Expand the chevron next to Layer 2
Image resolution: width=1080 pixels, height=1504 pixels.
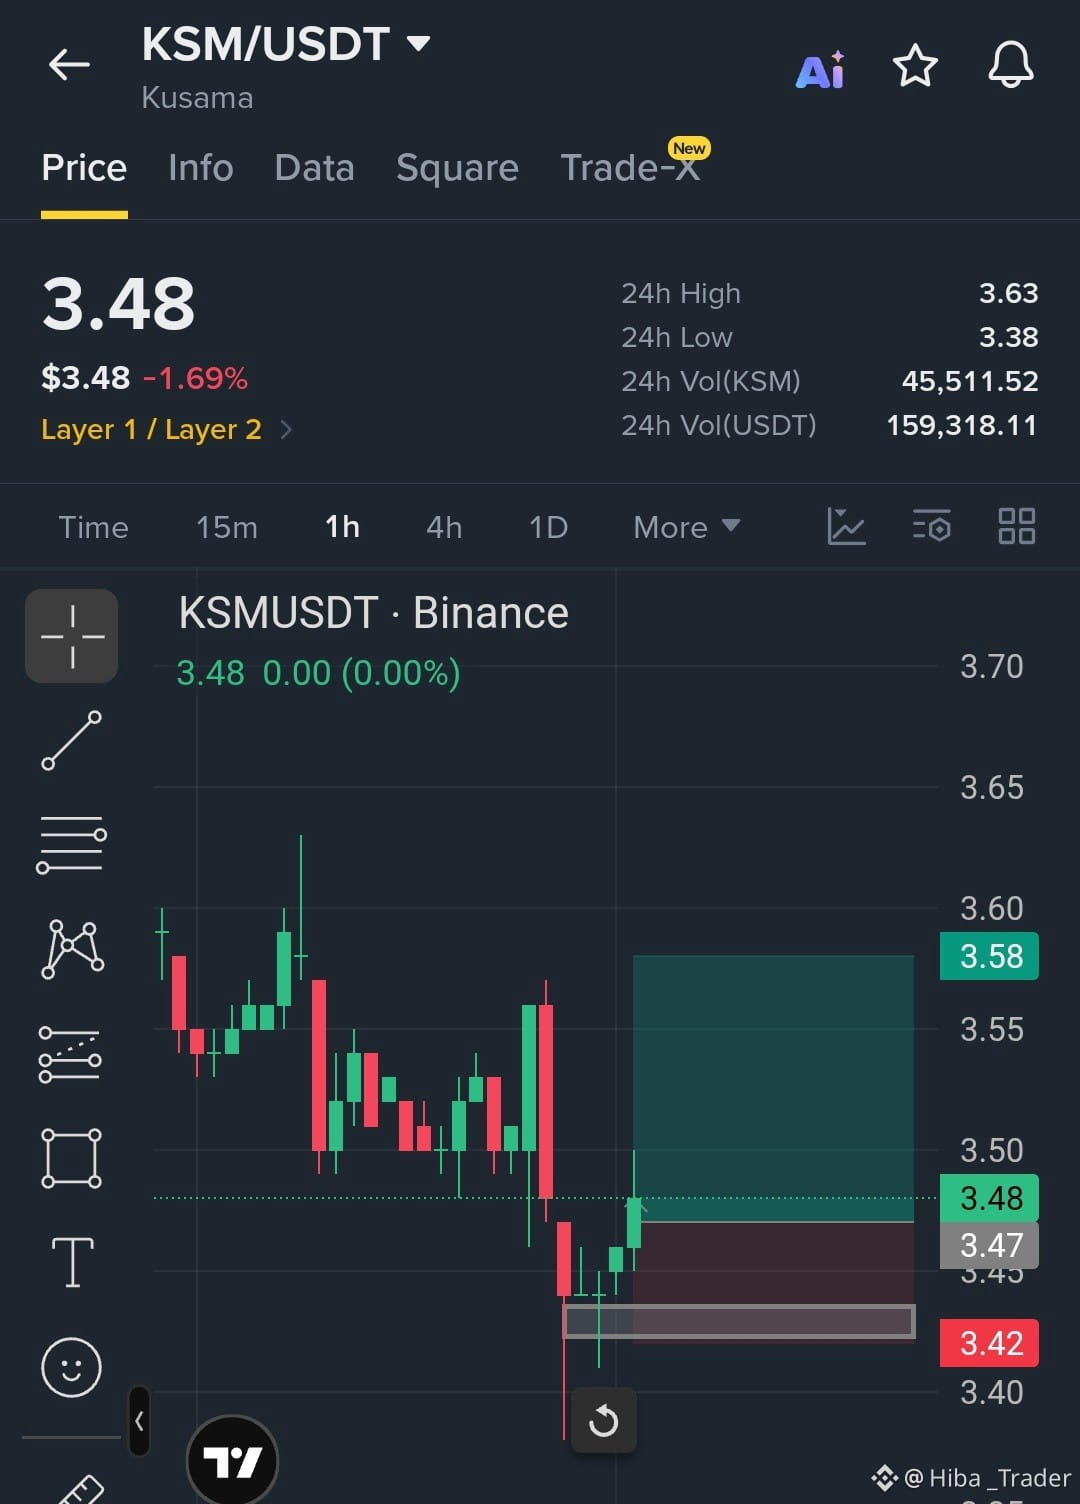(286, 429)
